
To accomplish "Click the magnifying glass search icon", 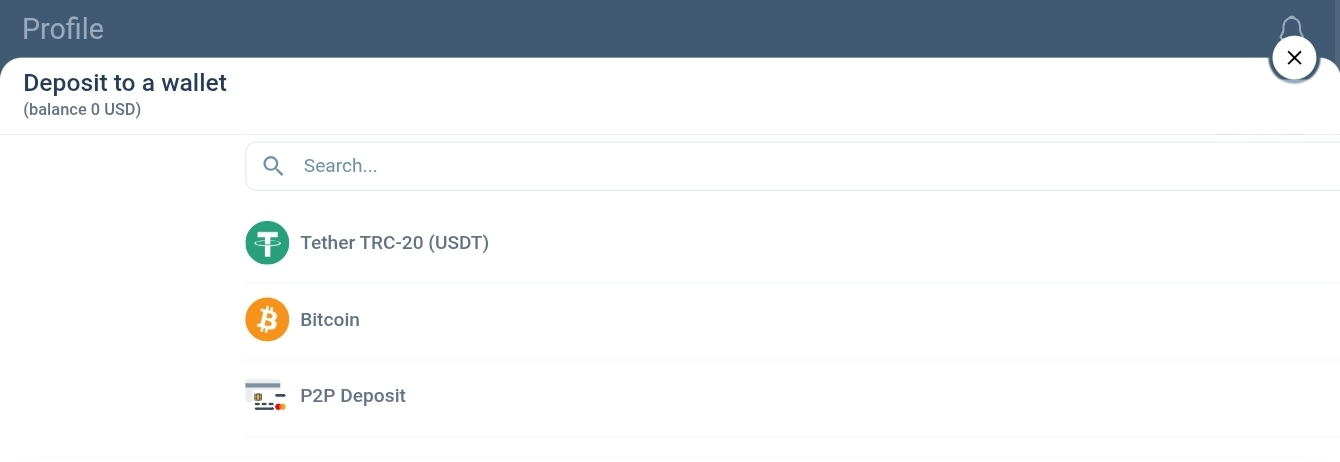I will coord(273,166).
